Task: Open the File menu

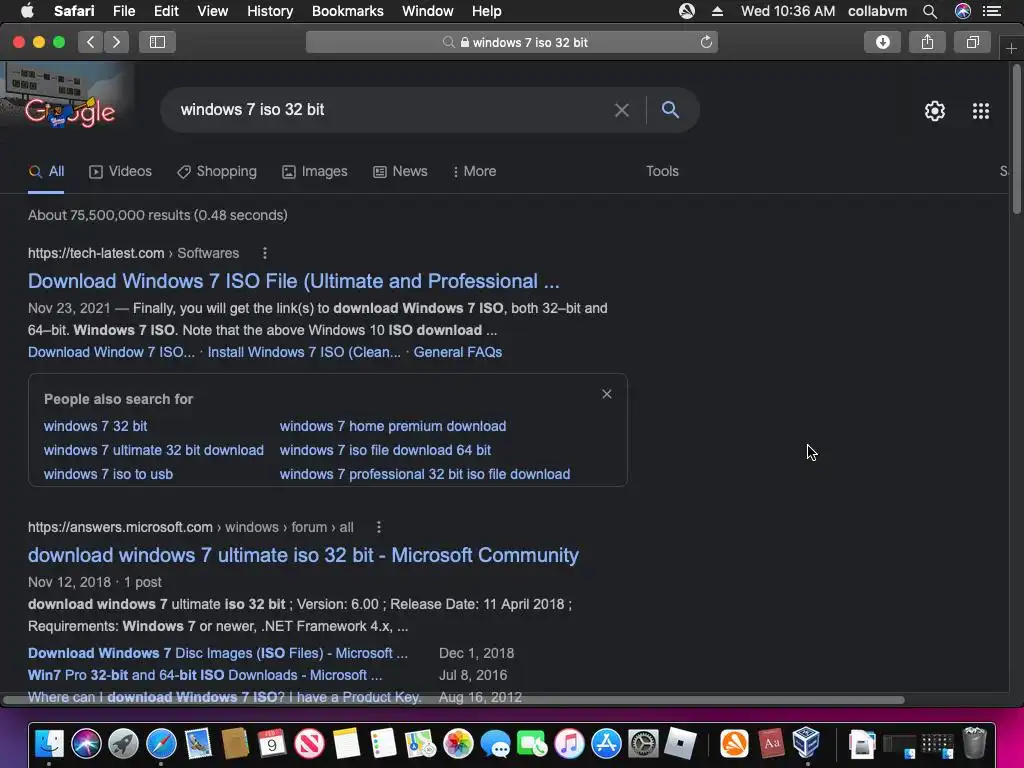Action: (123, 11)
